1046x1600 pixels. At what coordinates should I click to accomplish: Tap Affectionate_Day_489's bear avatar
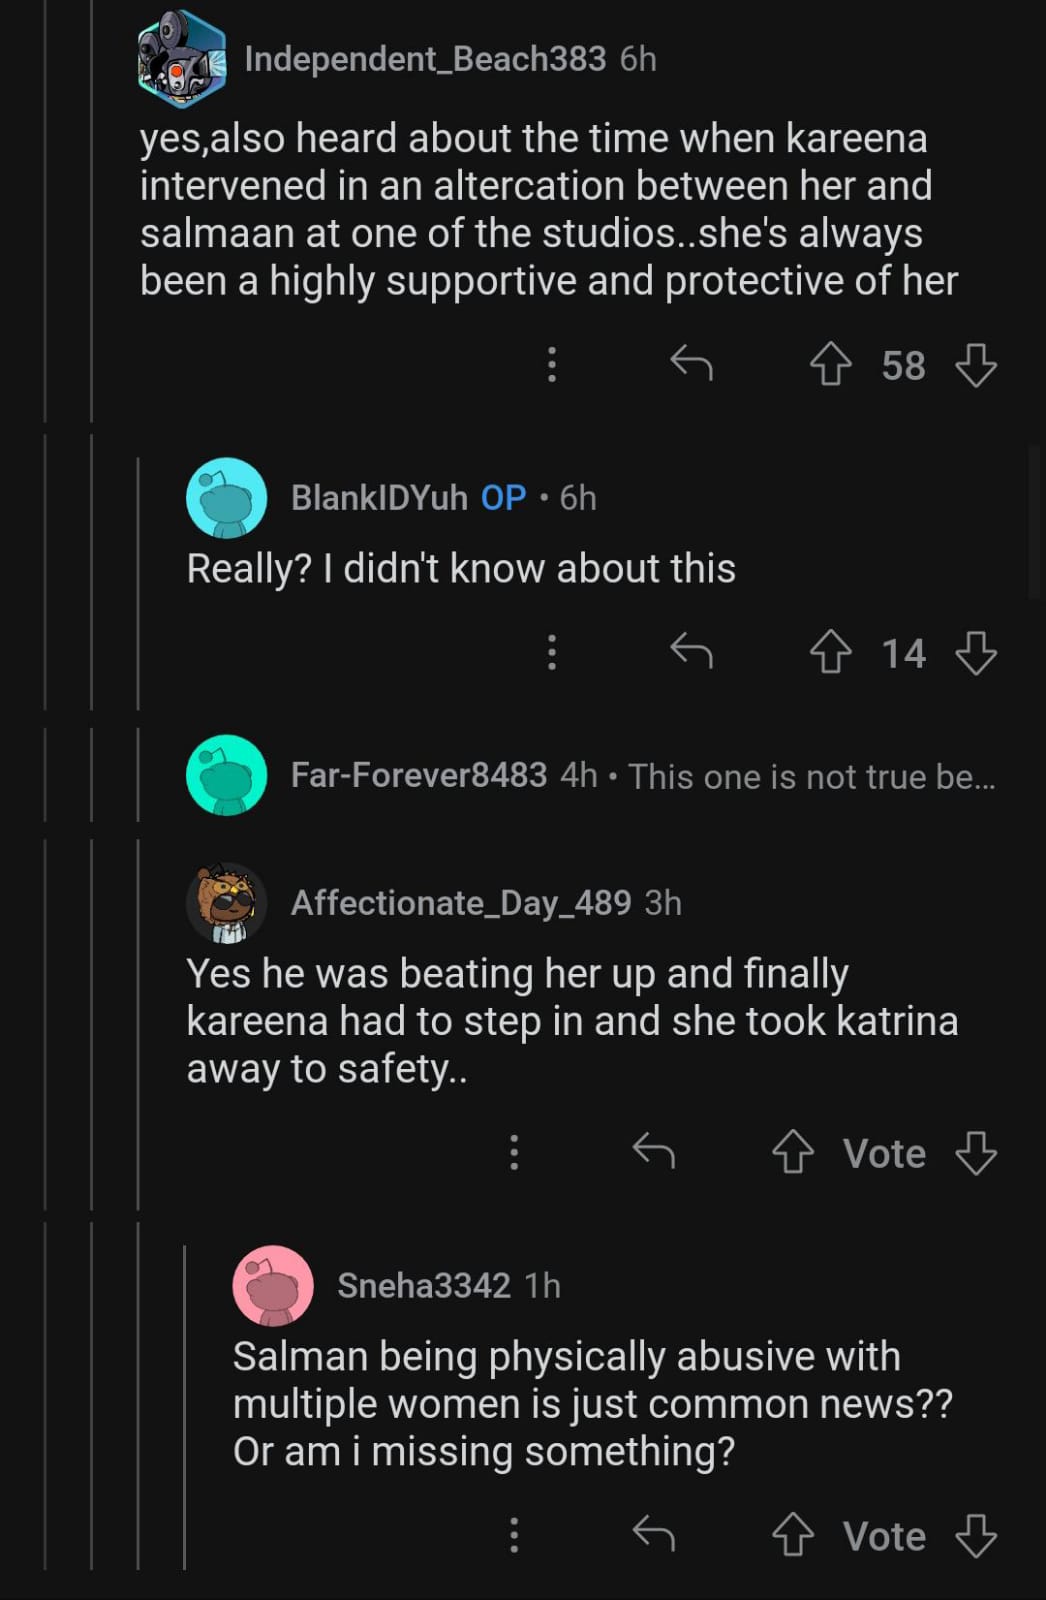[227, 903]
